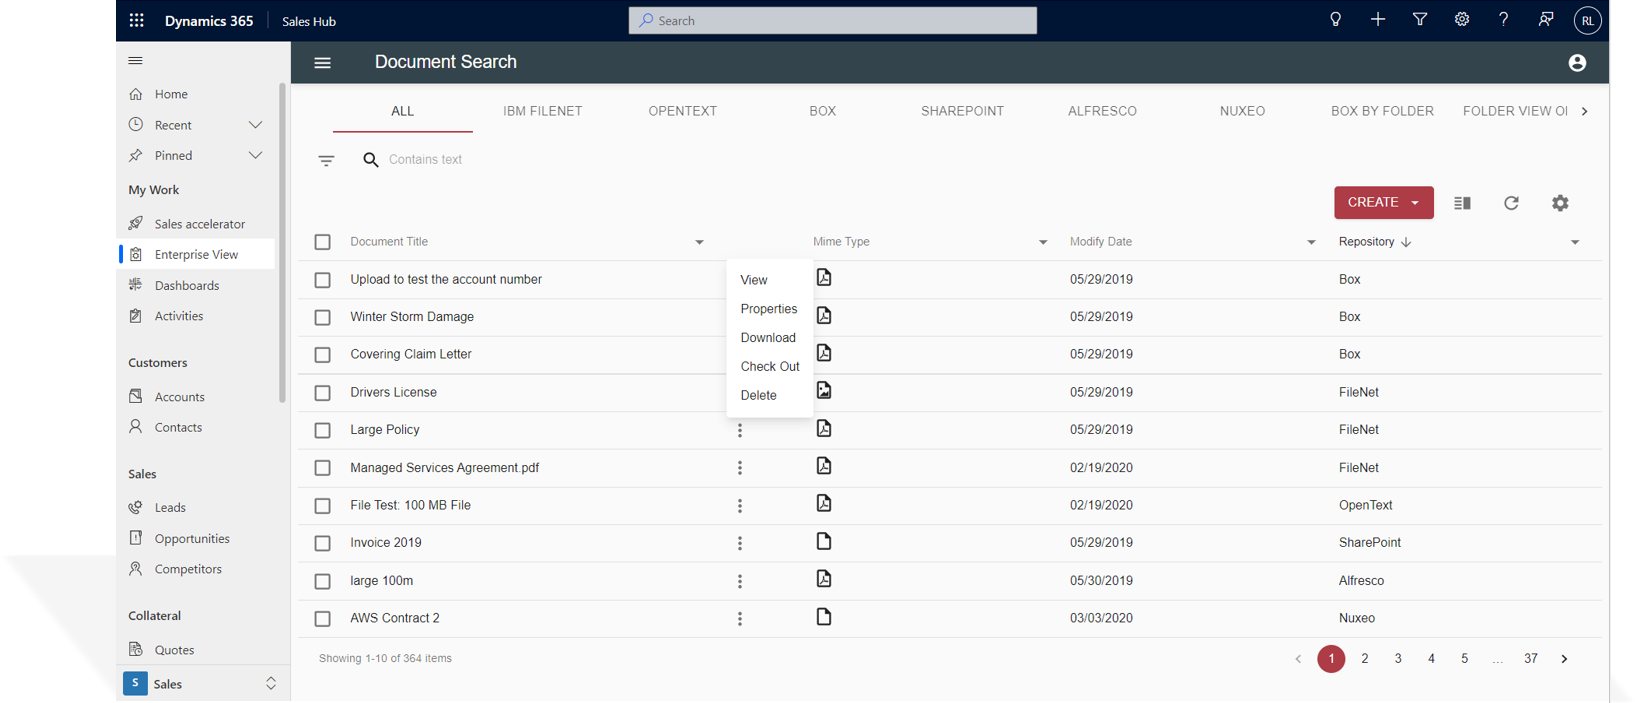The image size is (1635, 703).
Task: Check the Drivers License row
Action: point(322,393)
